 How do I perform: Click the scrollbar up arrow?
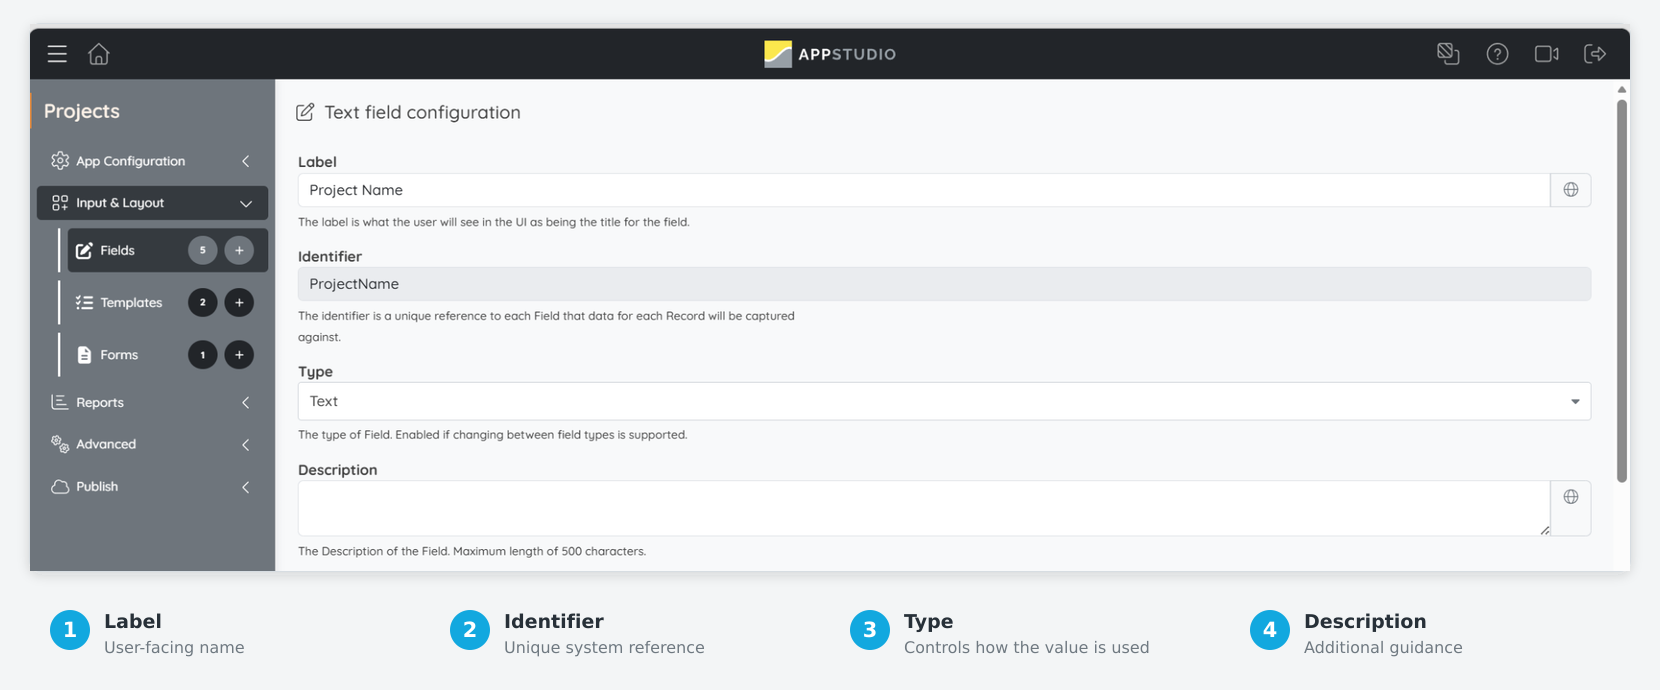click(1622, 90)
